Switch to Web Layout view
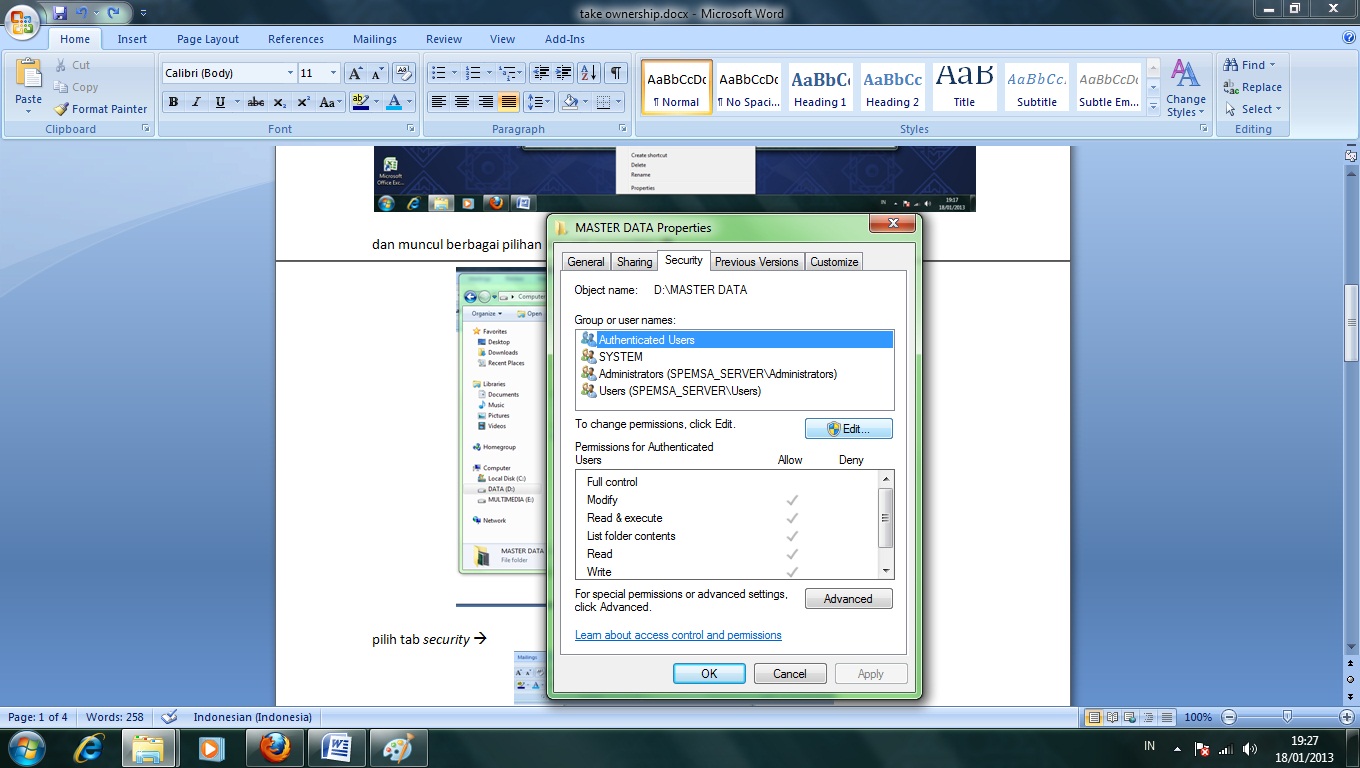This screenshot has width=1360, height=768. (x=1130, y=717)
